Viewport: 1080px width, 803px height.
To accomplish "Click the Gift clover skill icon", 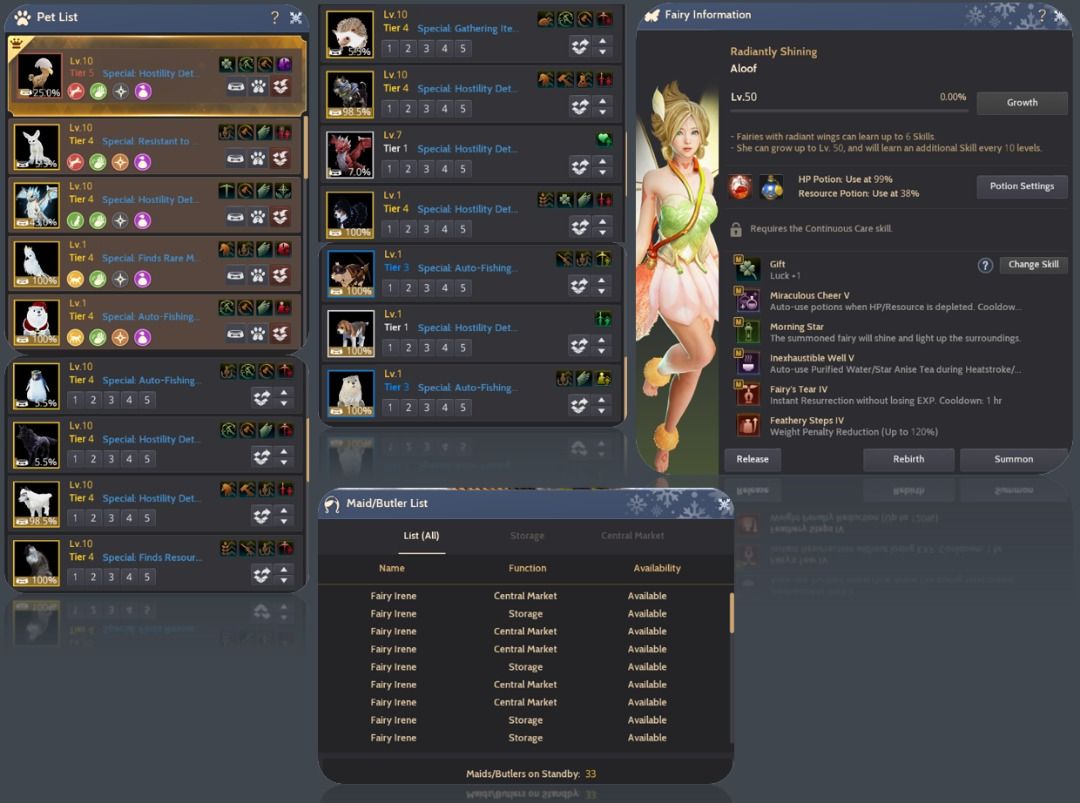I will [747, 268].
